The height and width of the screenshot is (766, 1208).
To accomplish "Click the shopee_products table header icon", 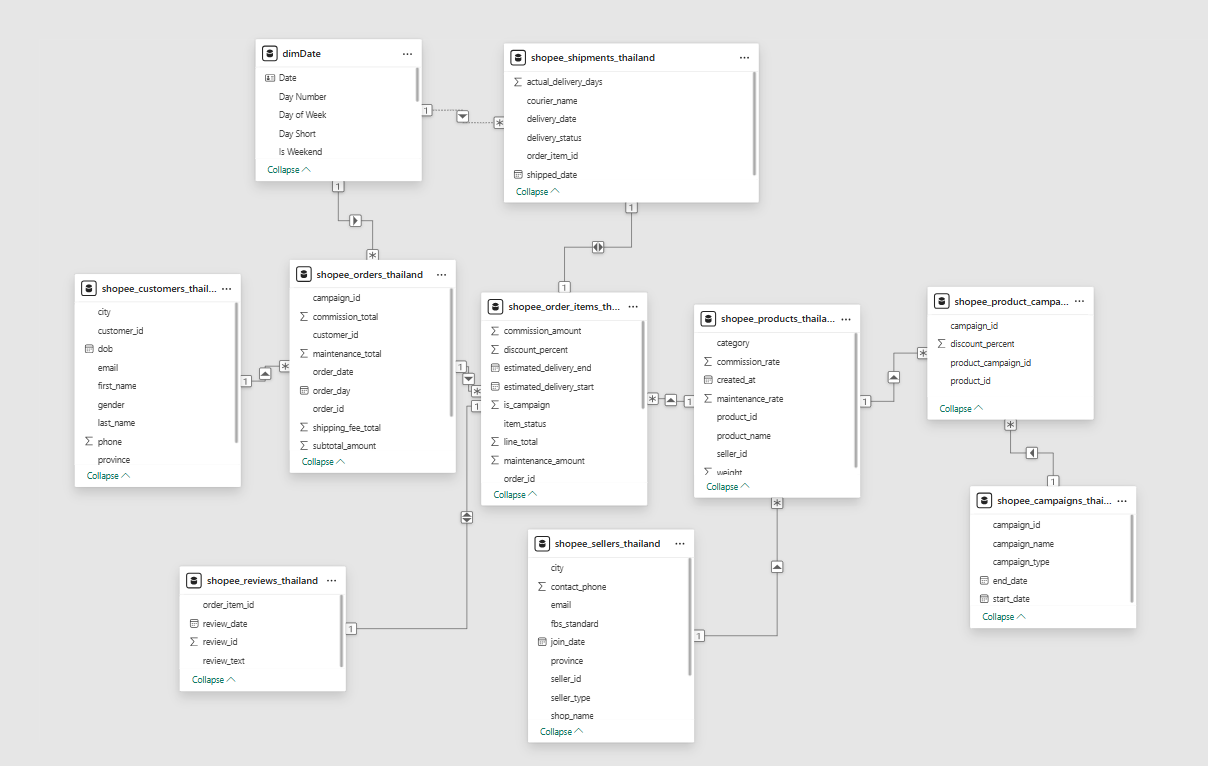I will pos(708,319).
